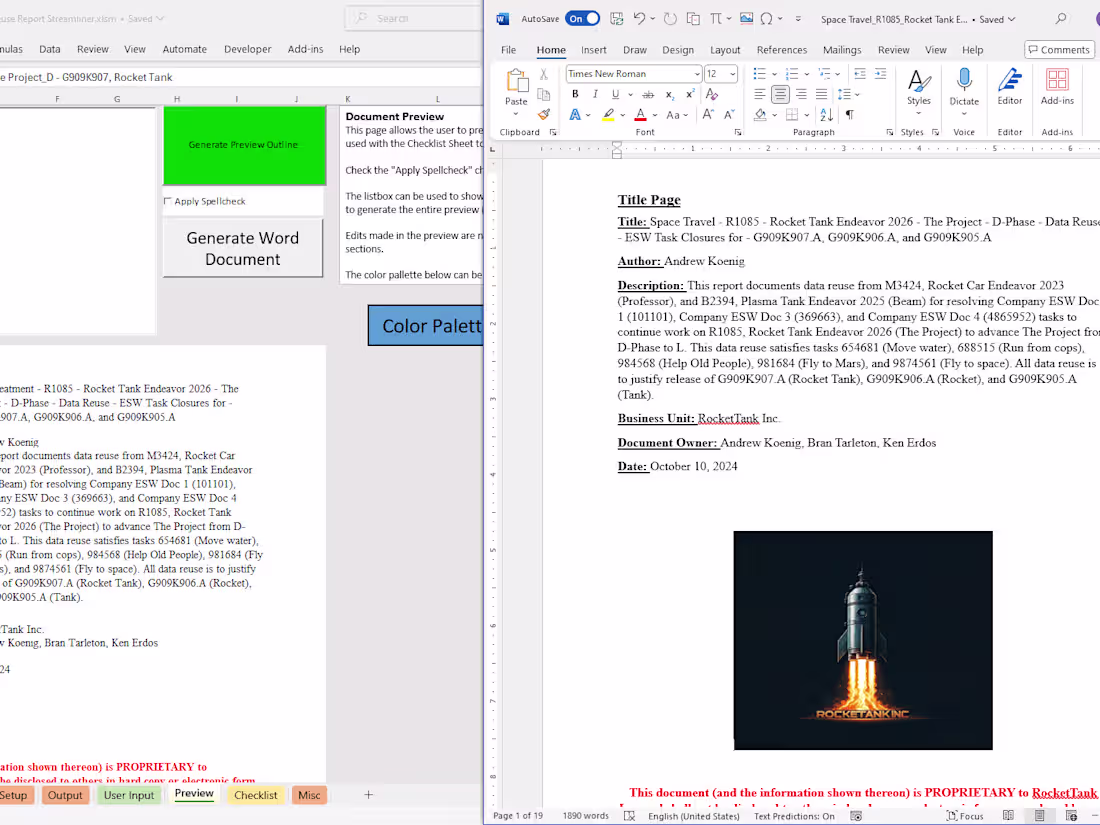Apply strikethrough to text

[x=648, y=94]
